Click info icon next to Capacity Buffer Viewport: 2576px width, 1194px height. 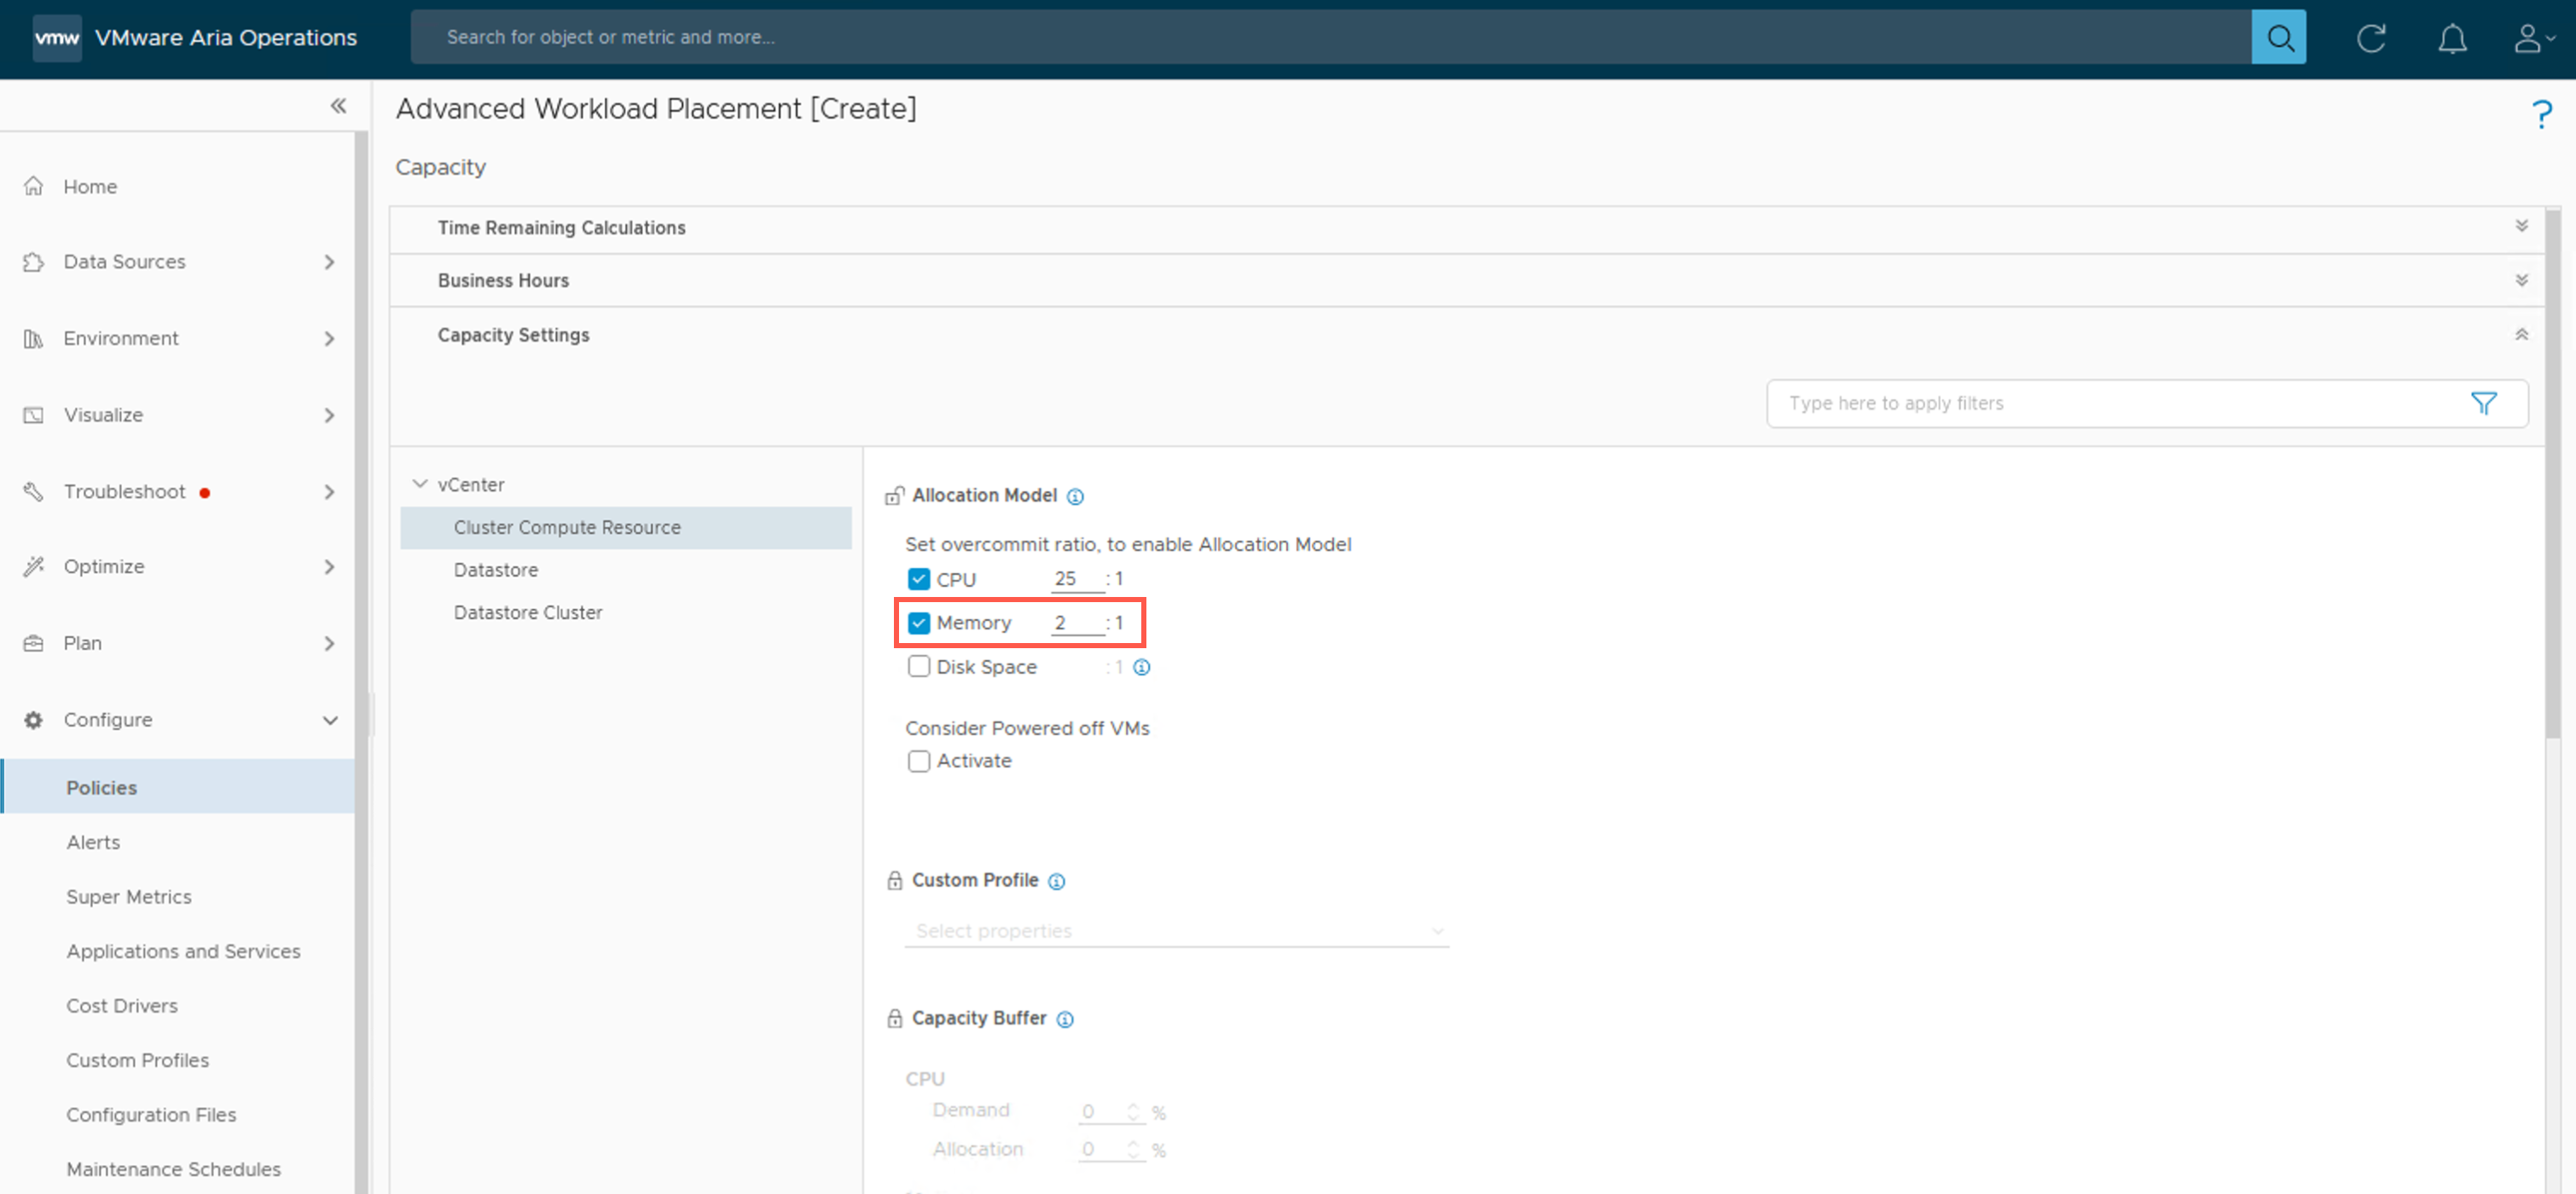tap(1065, 1019)
